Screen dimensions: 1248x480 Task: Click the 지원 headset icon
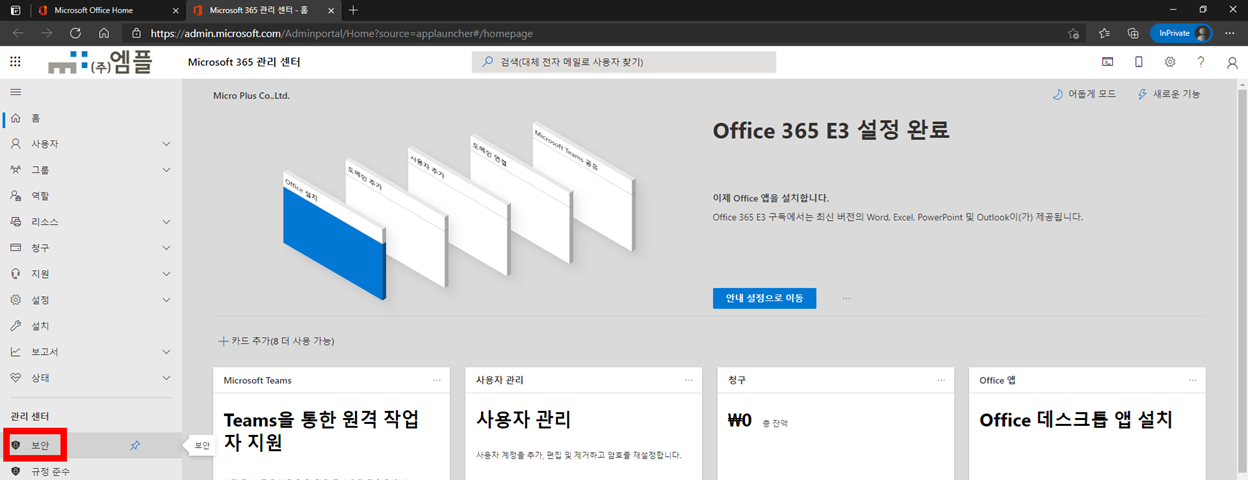pyautogui.click(x=15, y=274)
